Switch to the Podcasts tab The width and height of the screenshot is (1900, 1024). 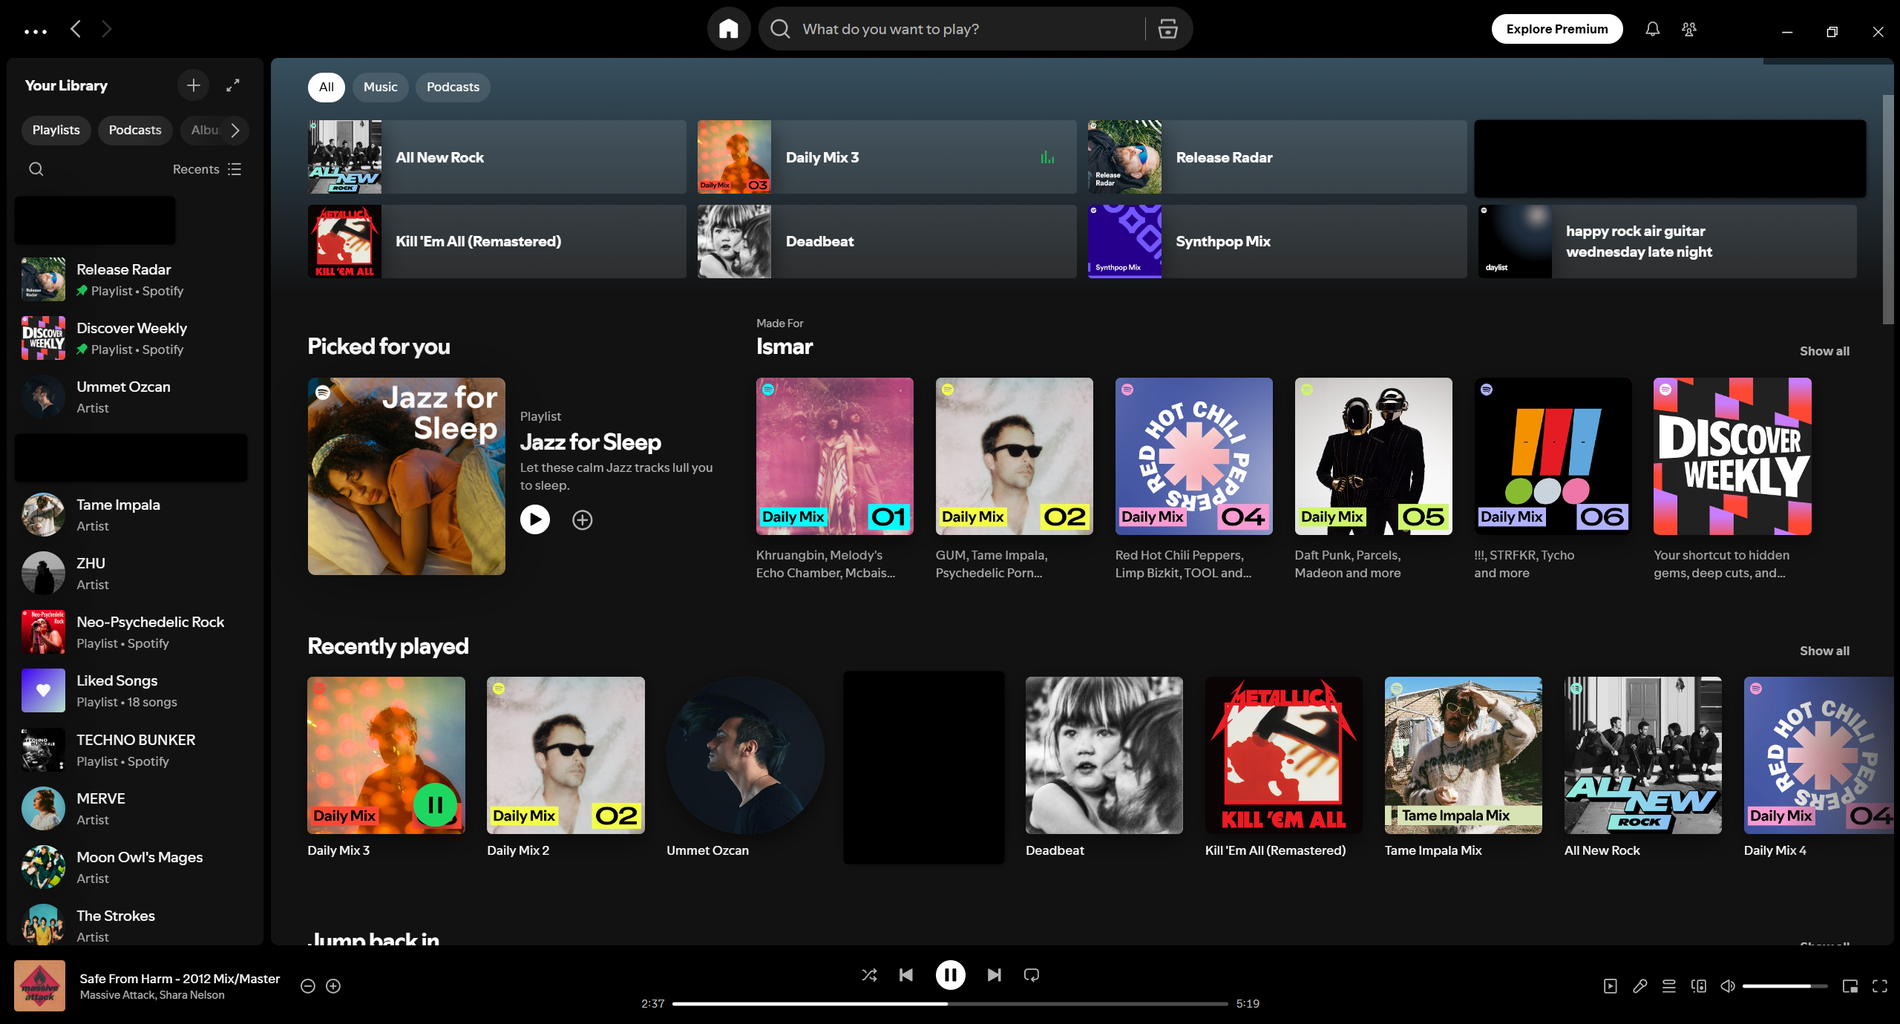coord(452,87)
